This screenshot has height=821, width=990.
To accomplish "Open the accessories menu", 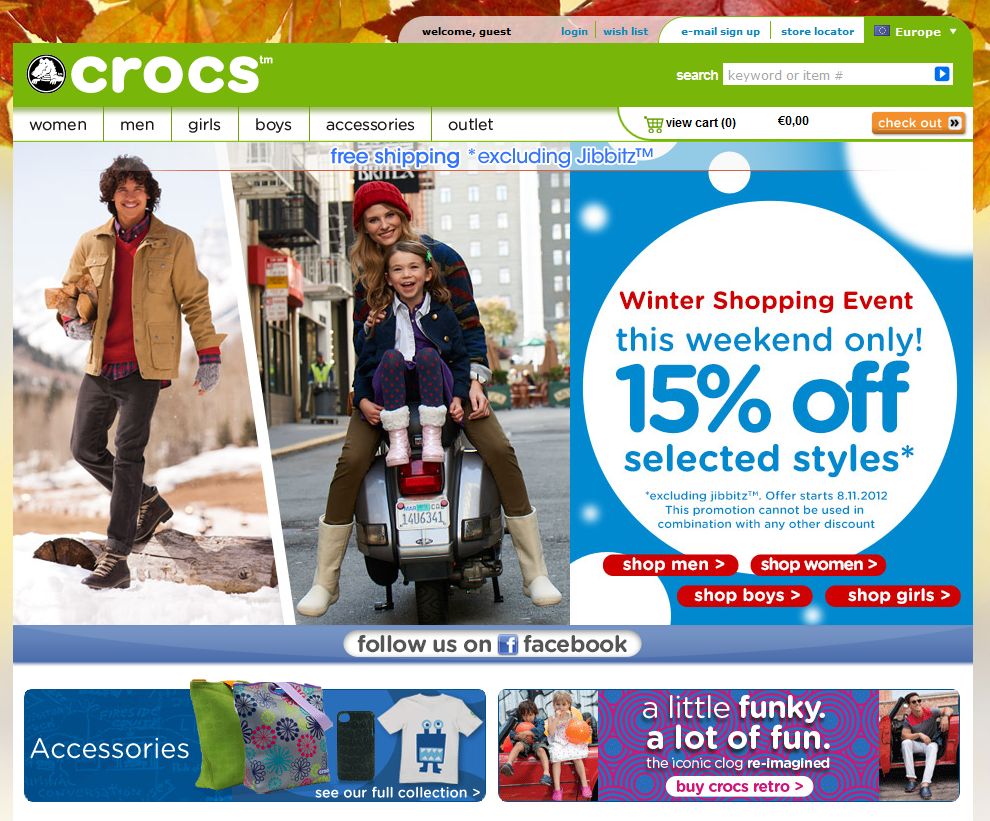I will click(x=370, y=124).
